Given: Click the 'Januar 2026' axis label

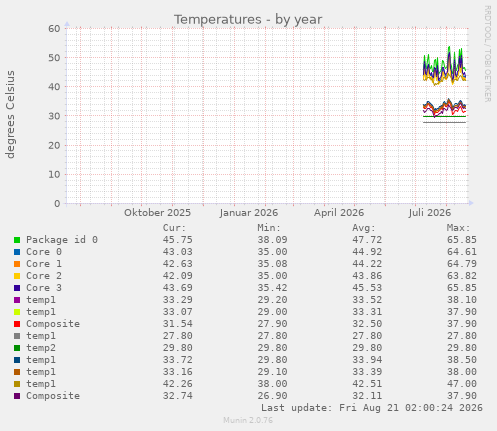Looking at the screenshot, I should point(249,213).
